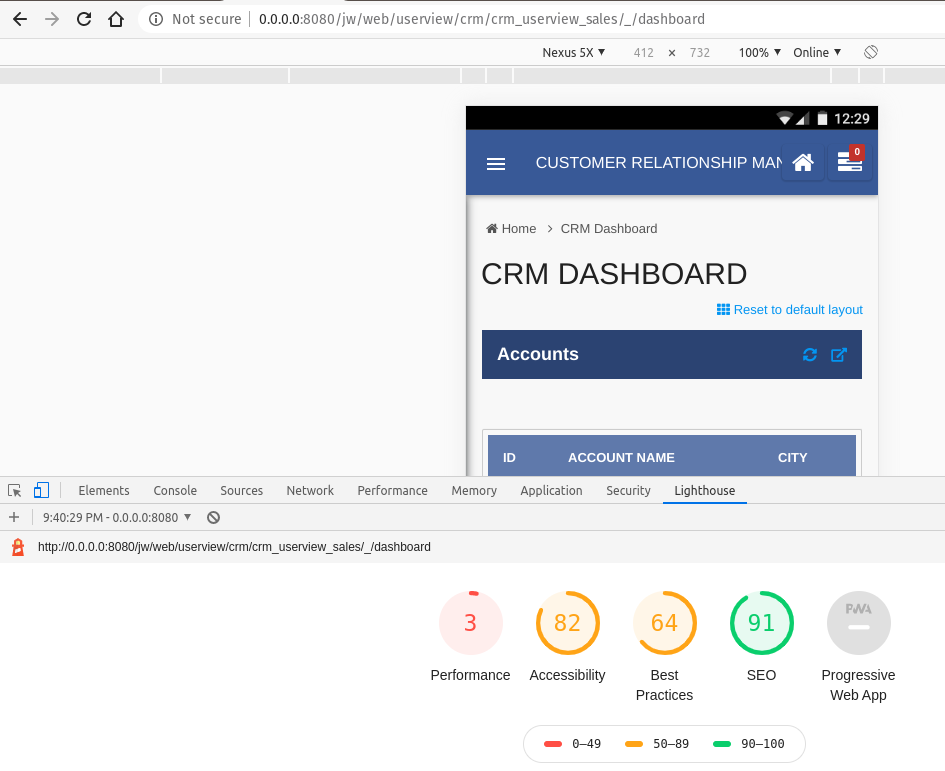Viewport: 945px width, 771px height.
Task: Reload the browser page
Action: 84,19
